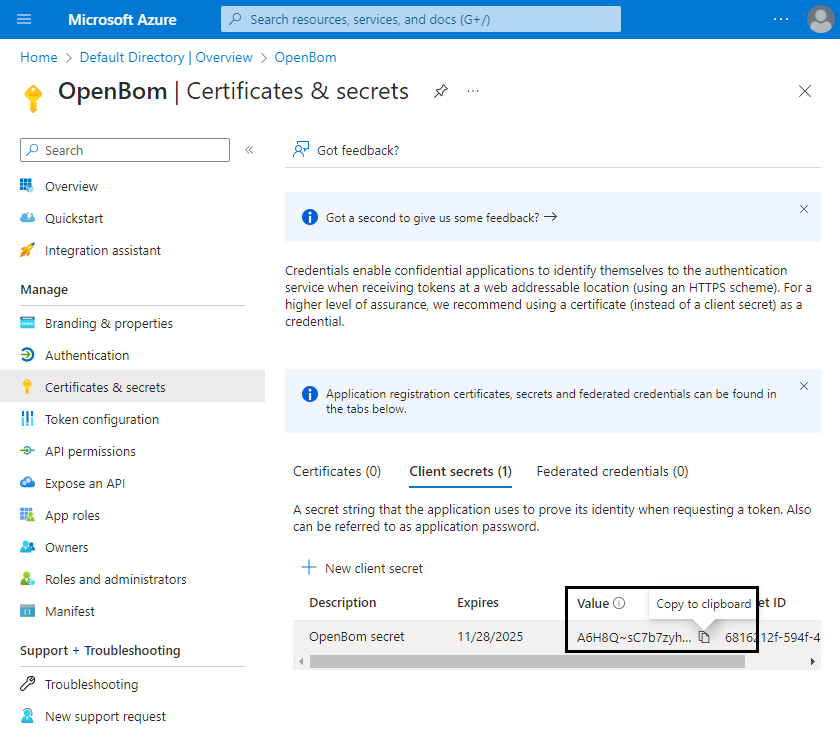Click the 11/28/2025 expiry date cell

pyautogui.click(x=490, y=637)
